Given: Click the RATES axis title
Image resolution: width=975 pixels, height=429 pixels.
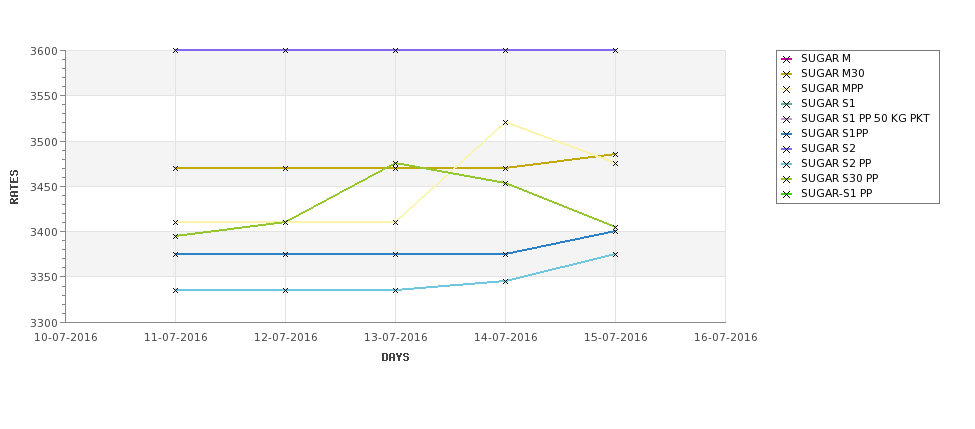Looking at the screenshot, I should 14,187.
